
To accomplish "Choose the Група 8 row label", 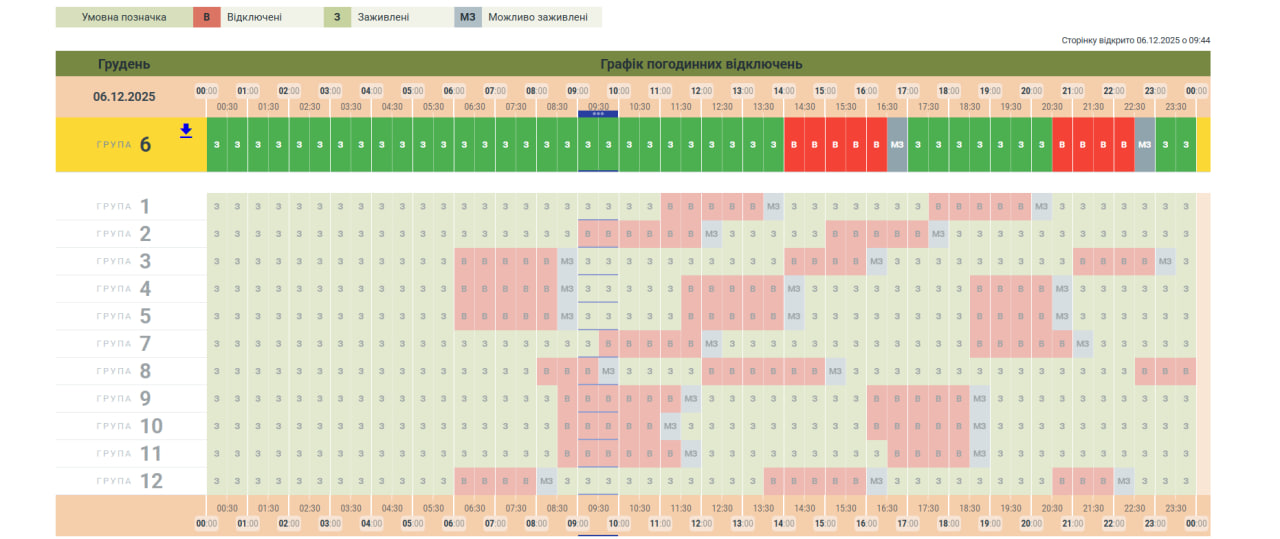I will [x=124, y=371].
